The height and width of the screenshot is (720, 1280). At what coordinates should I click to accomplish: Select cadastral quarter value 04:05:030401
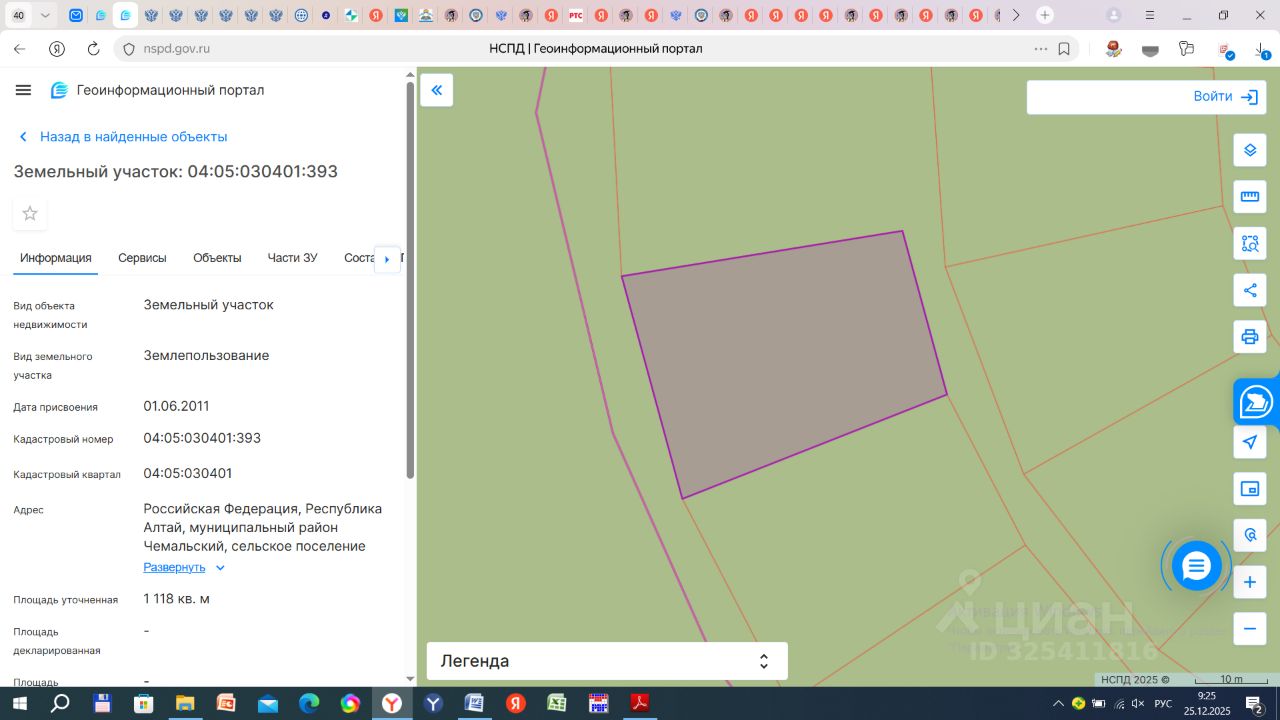click(188, 473)
